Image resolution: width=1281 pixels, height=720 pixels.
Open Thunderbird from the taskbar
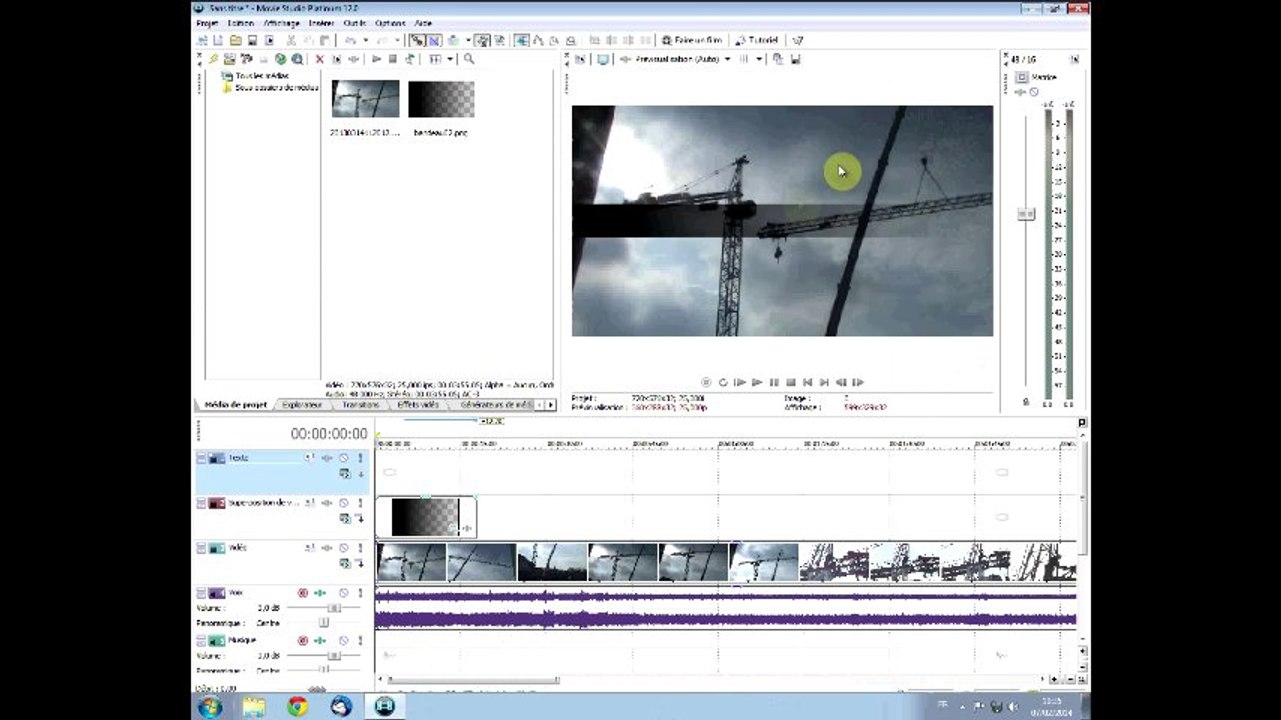click(x=341, y=707)
